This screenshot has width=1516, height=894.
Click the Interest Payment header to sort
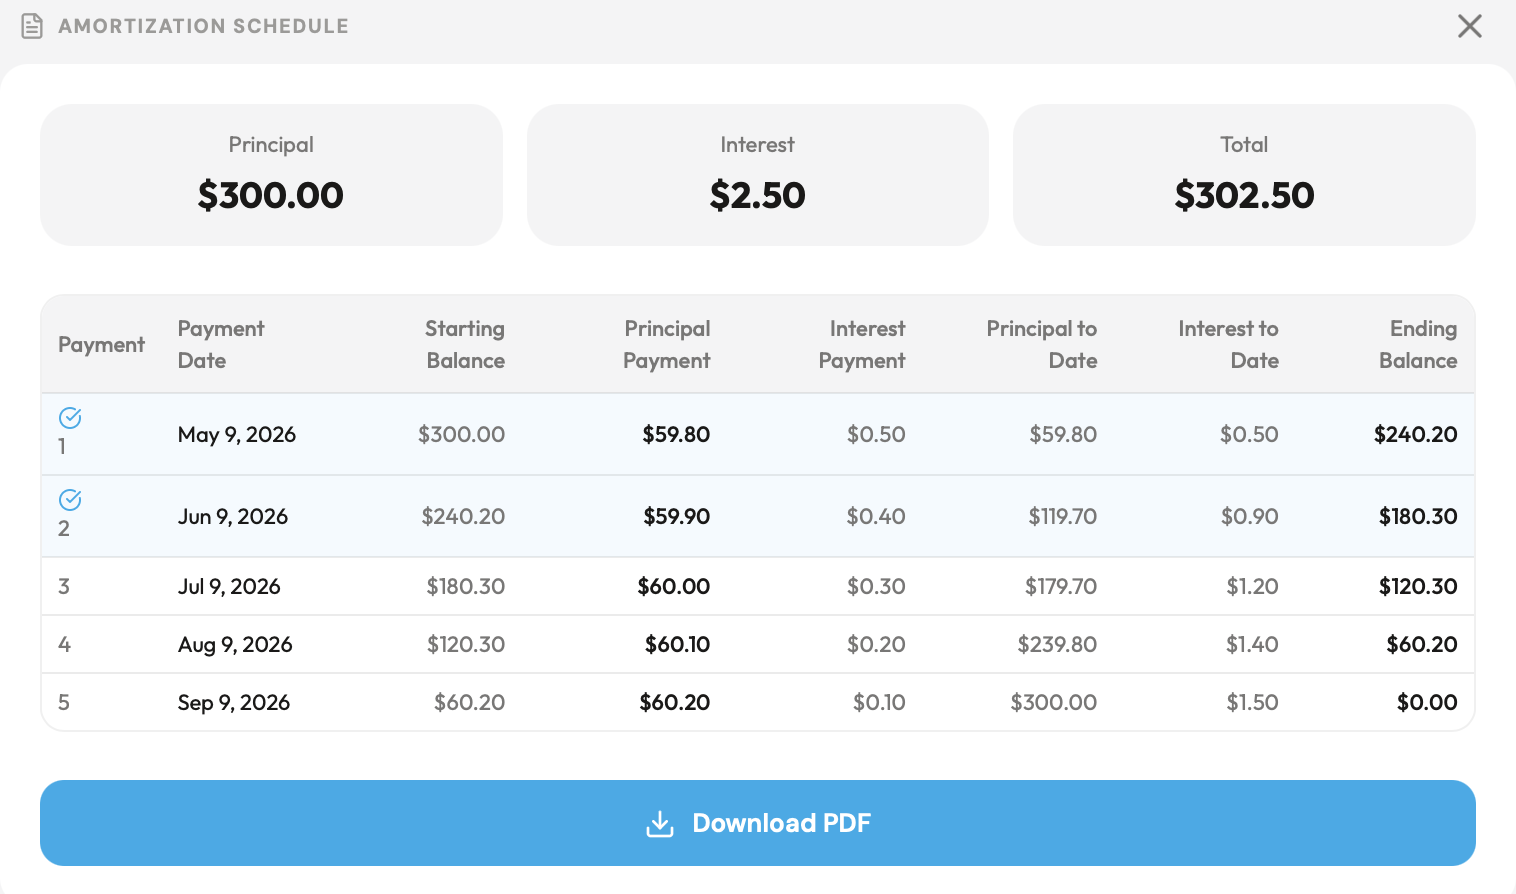865,344
